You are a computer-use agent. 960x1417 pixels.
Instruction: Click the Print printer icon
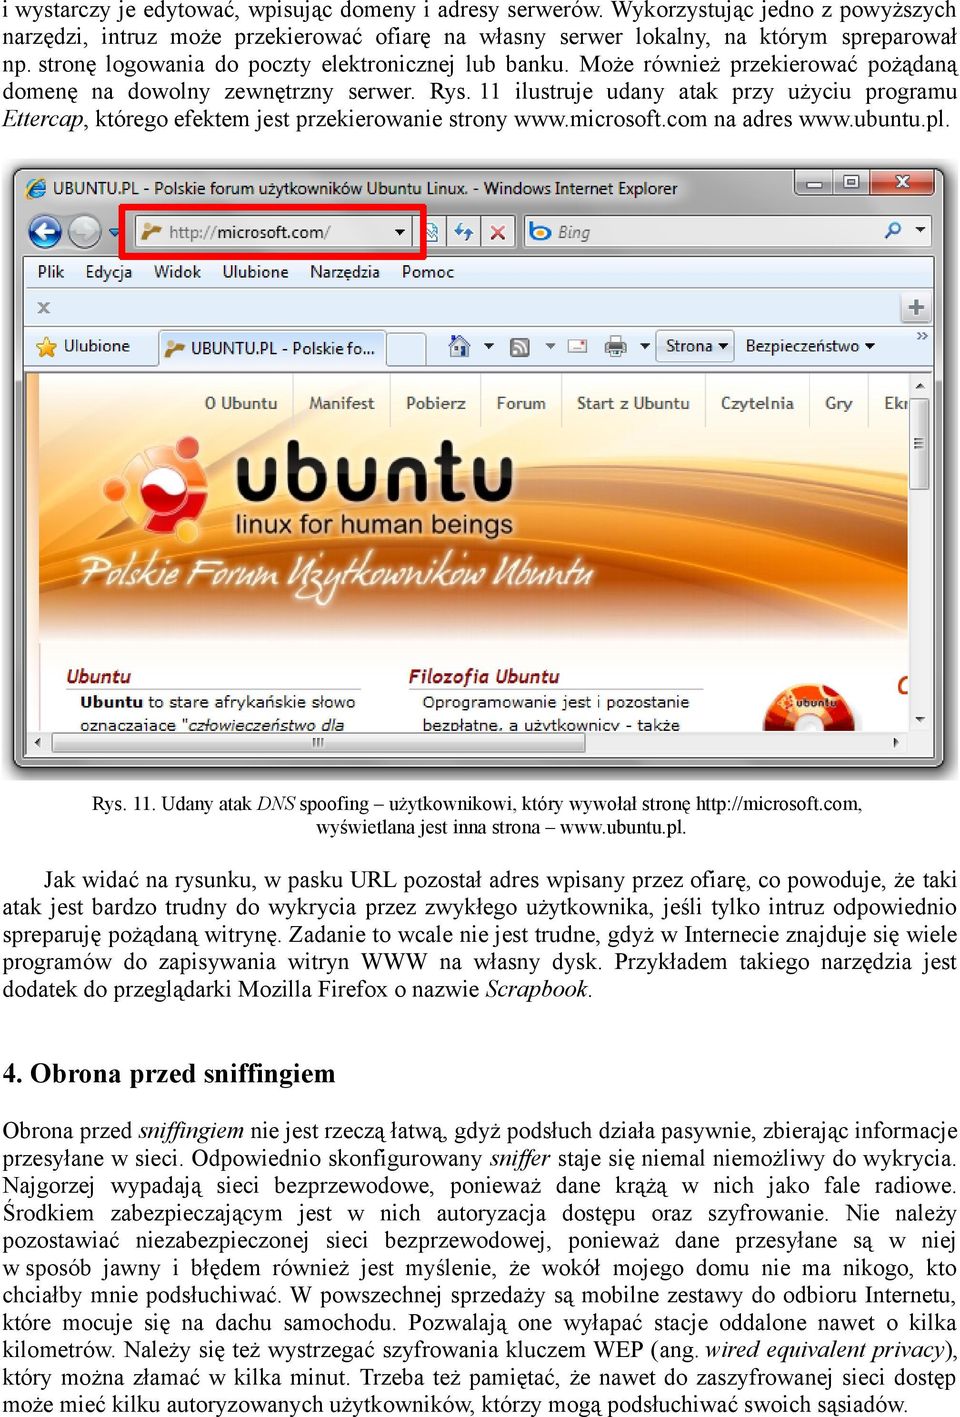tap(616, 346)
